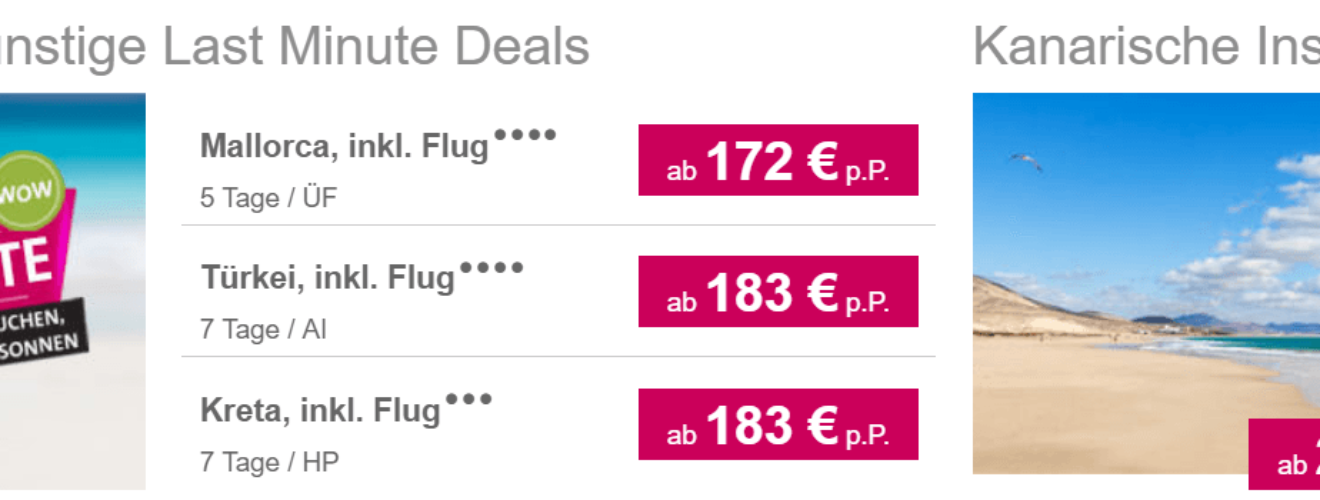
Task: Open the Türkei inkl. Flug offer
Action: [x=328, y=278]
